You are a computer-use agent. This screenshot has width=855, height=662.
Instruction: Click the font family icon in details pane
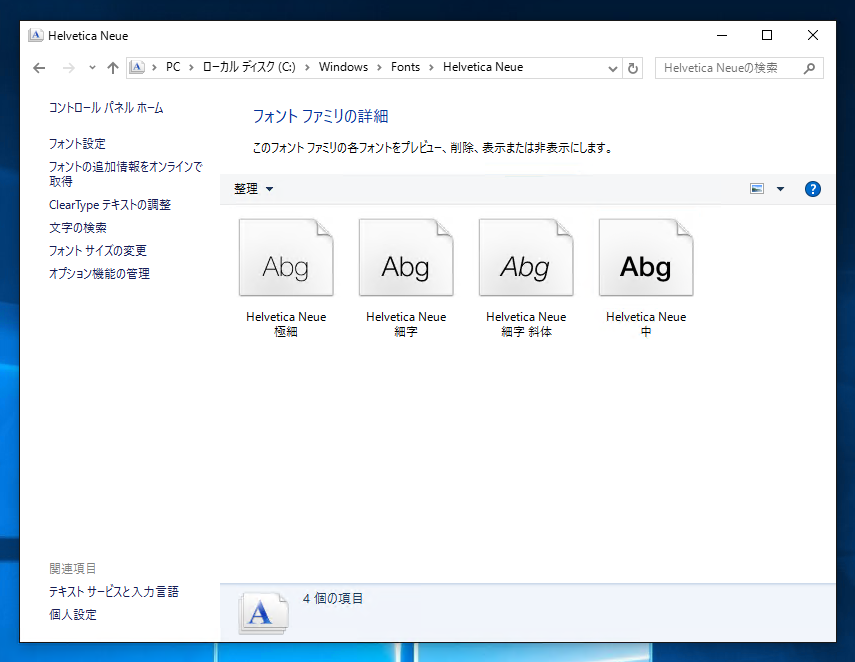[263, 613]
